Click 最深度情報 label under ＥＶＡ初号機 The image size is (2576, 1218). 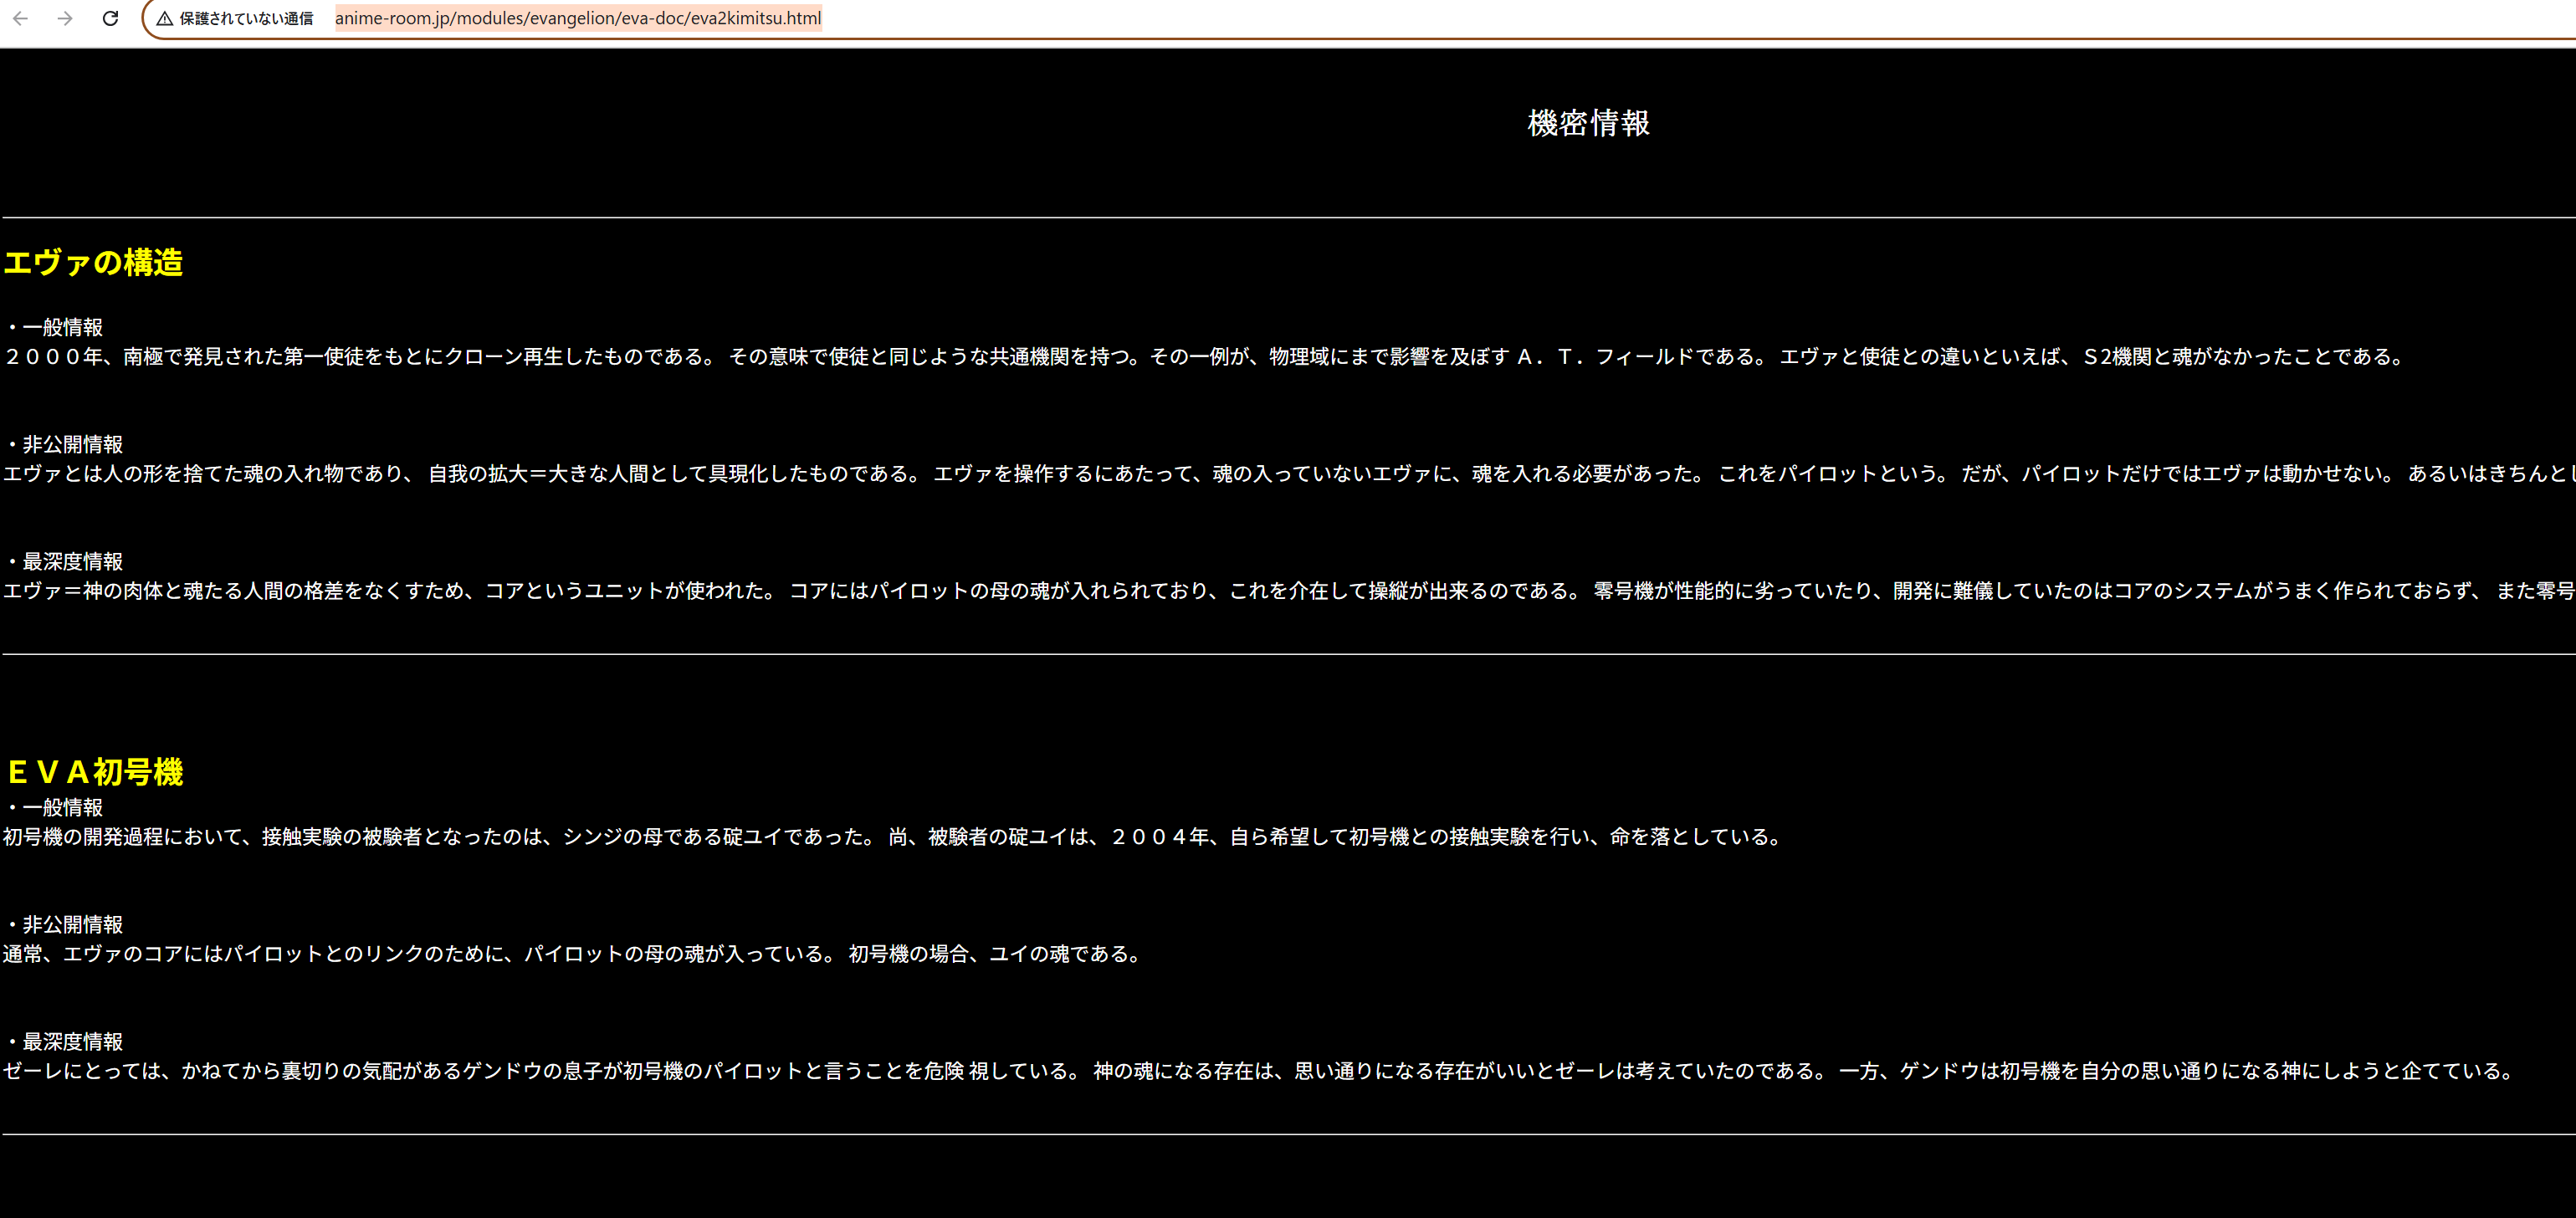(72, 1041)
